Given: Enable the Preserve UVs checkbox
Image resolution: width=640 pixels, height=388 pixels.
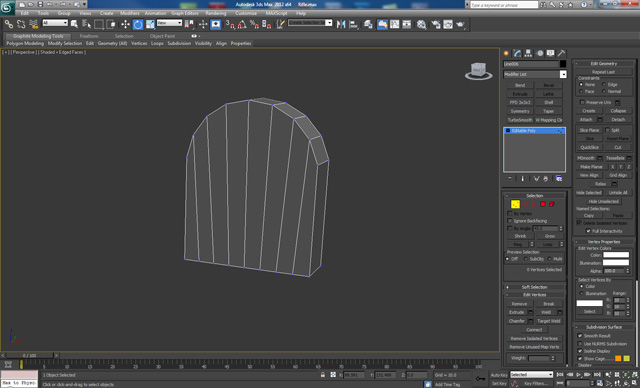Looking at the screenshot, I should pyautogui.click(x=582, y=102).
